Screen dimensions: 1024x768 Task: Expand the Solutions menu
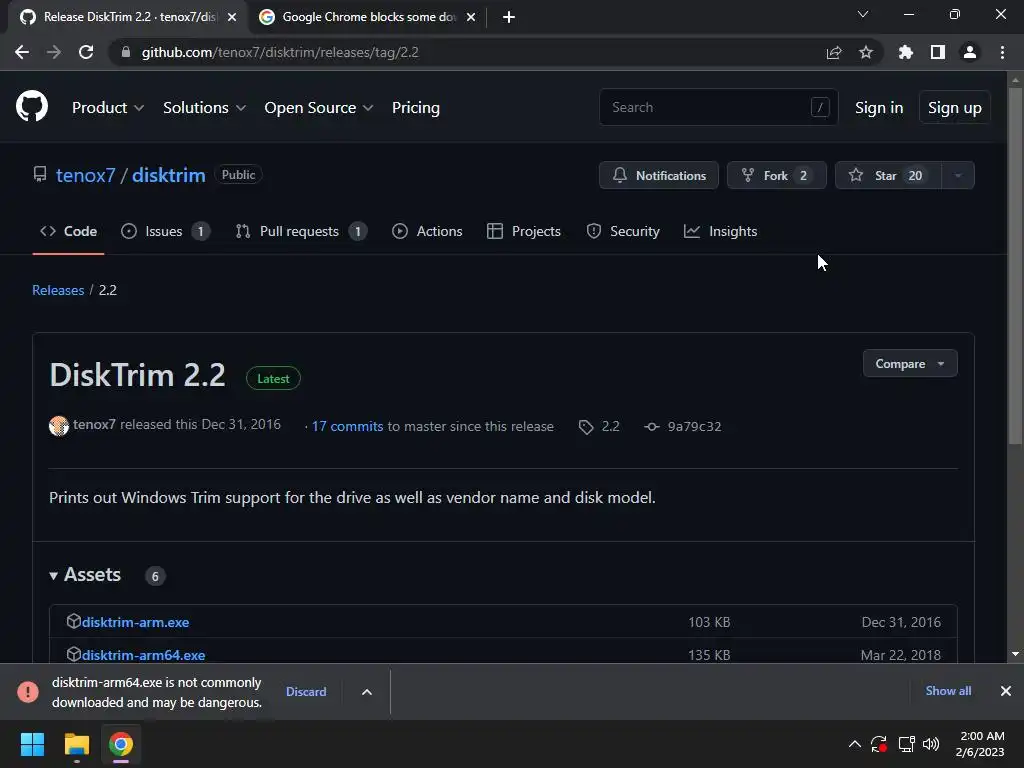(204, 107)
